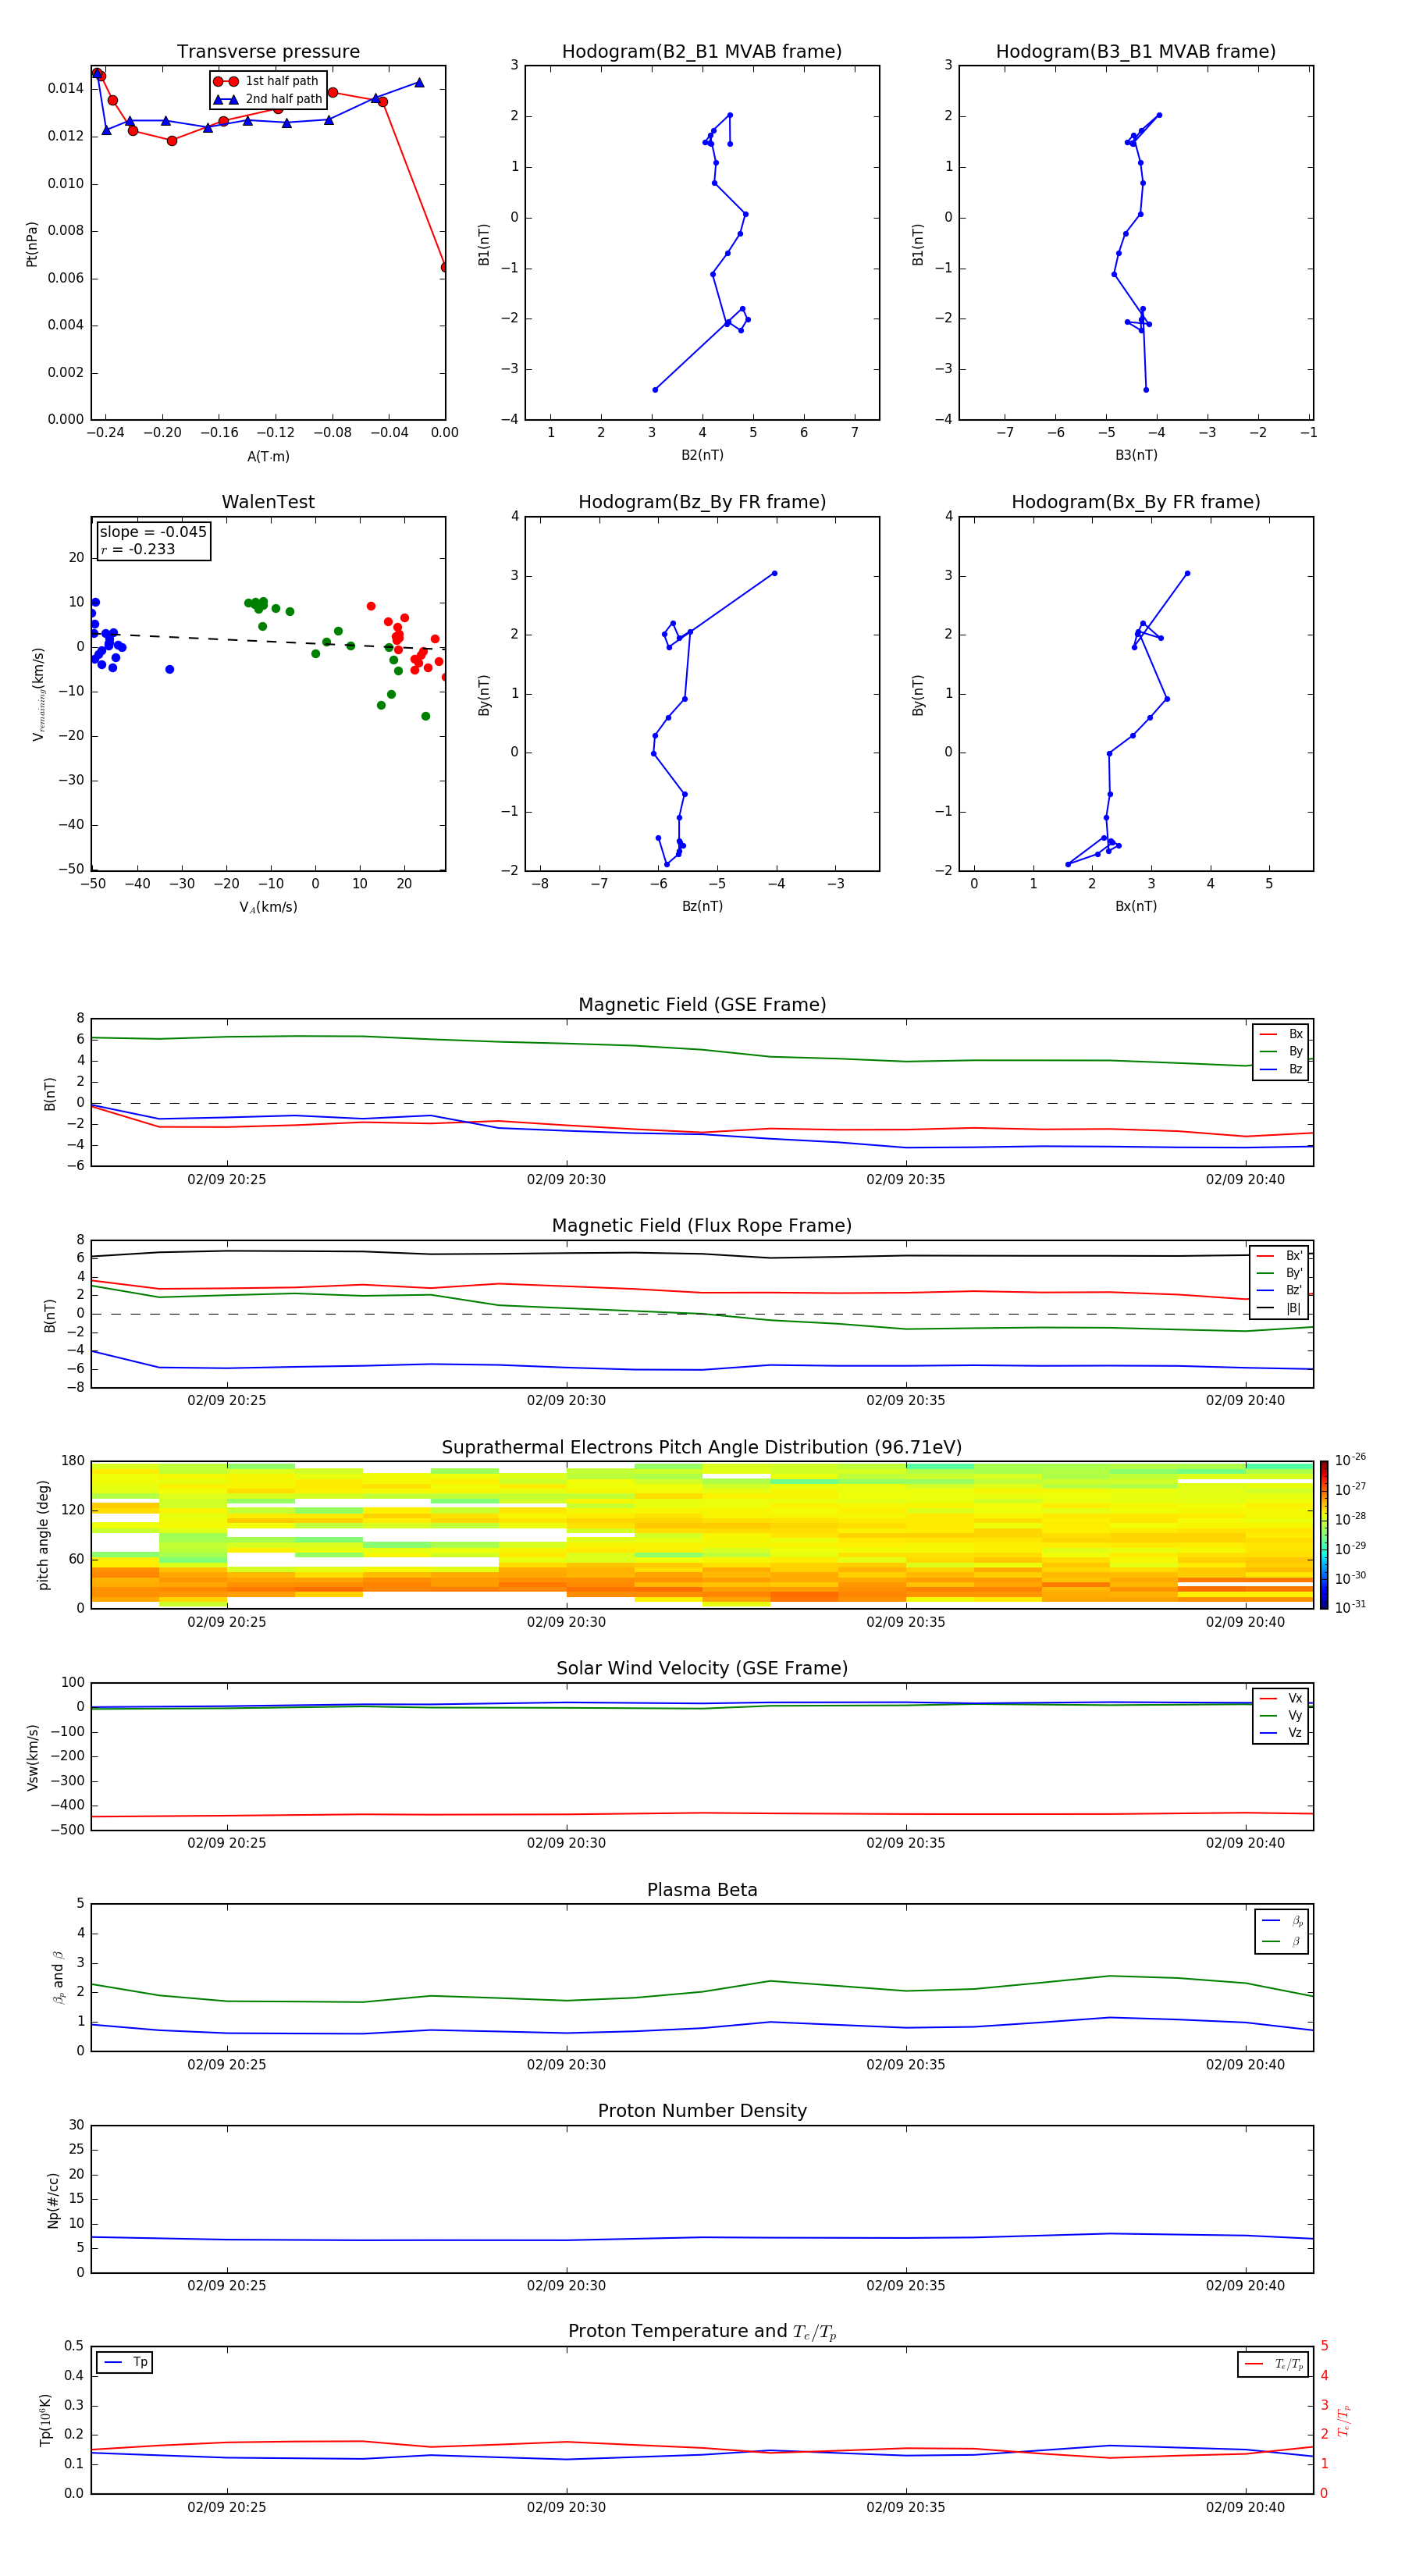Click the 'WalenTest' plot title
Image resolution: width=1405 pixels, height=2576 pixels.
coord(268,502)
